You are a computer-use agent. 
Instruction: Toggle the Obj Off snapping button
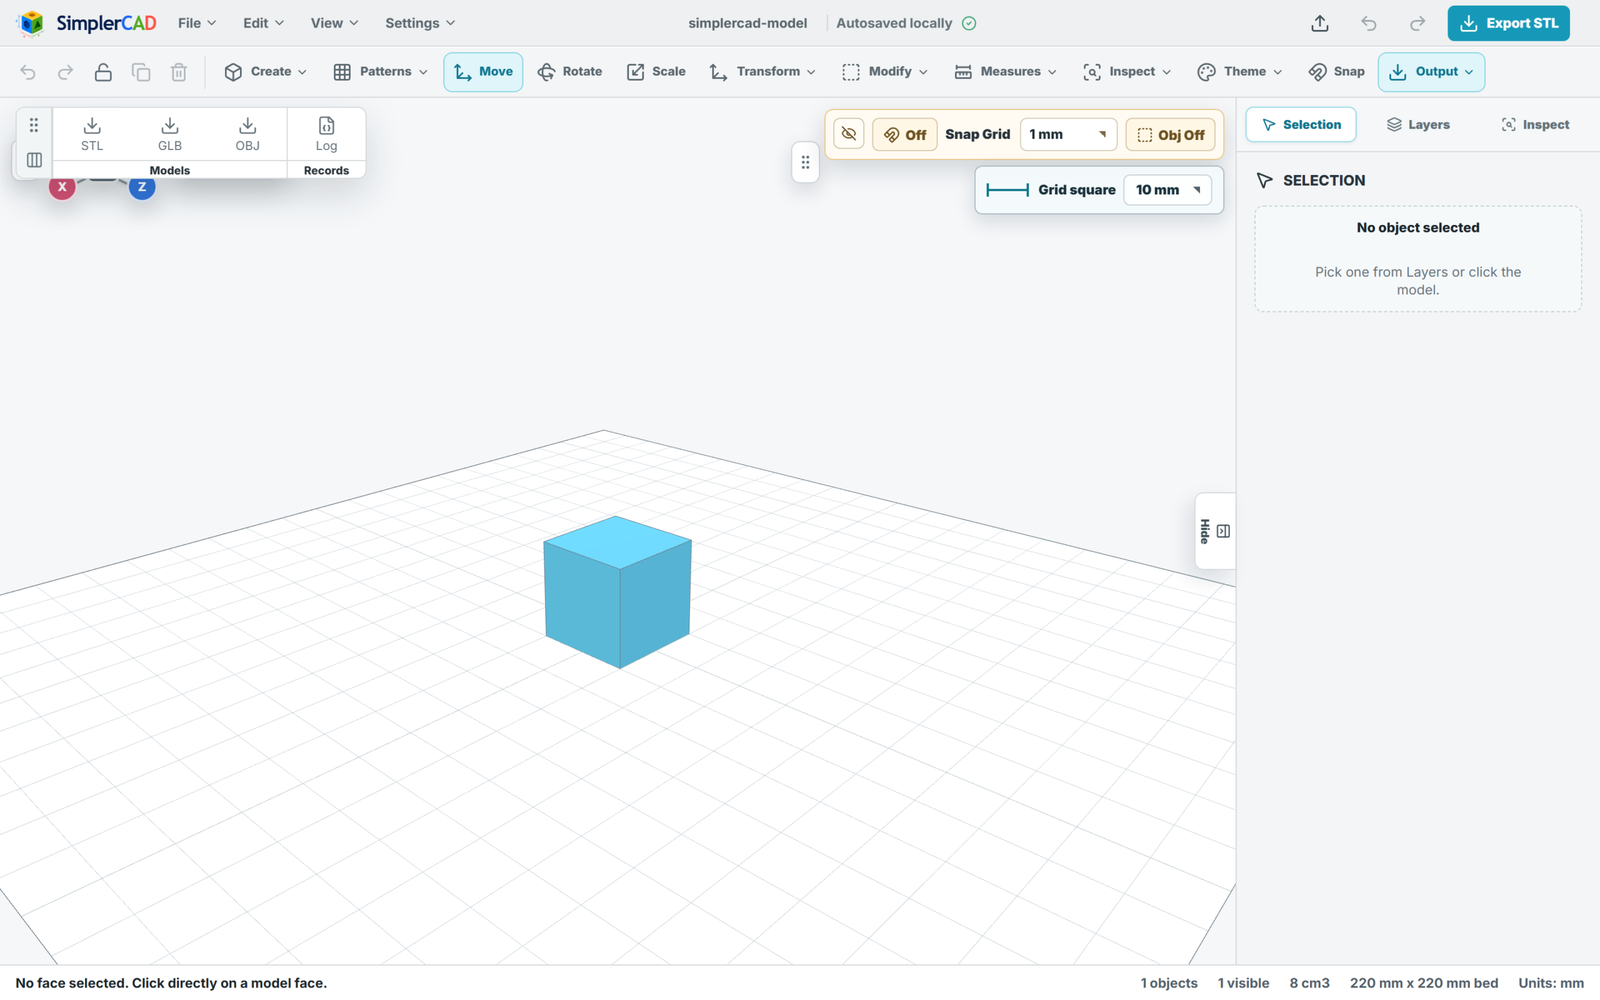1170,134
